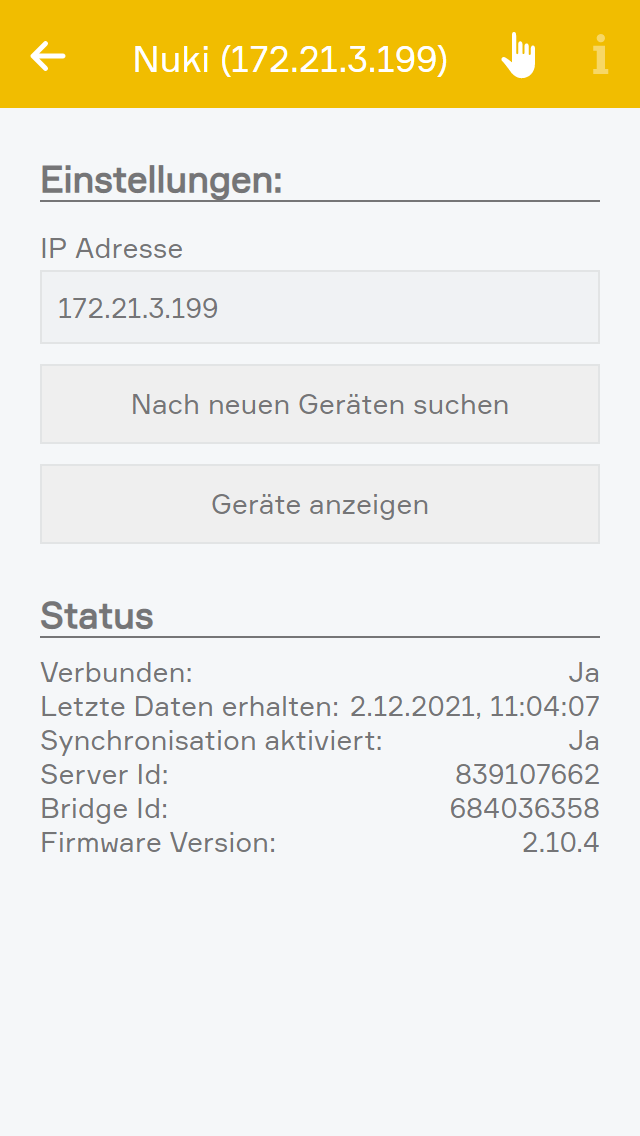This screenshot has height=1136, width=640.
Task: Click the Bridge Id label
Action: pyautogui.click(x=104, y=809)
